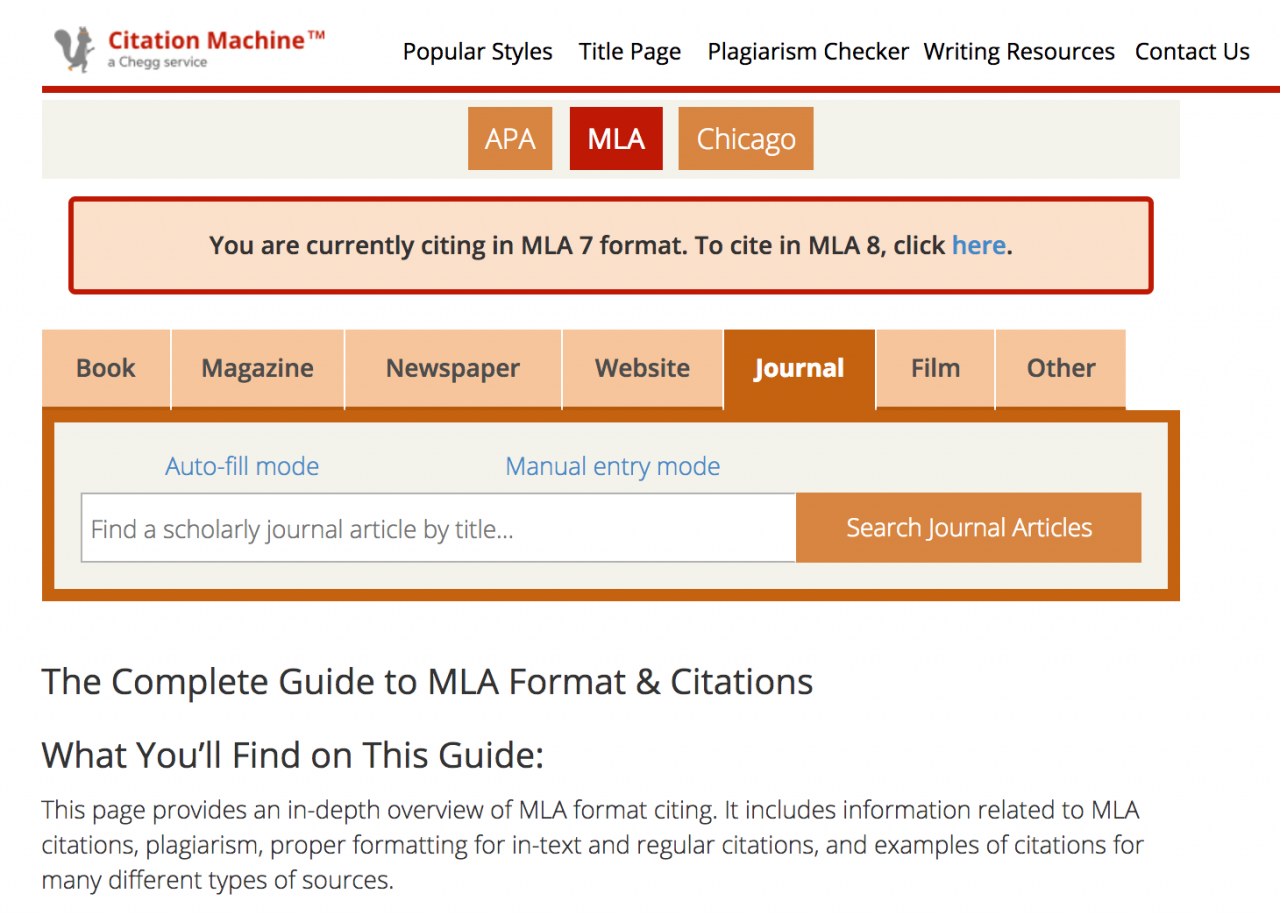Switch to the Website source tab
The height and width of the screenshot is (915, 1280).
(x=643, y=369)
